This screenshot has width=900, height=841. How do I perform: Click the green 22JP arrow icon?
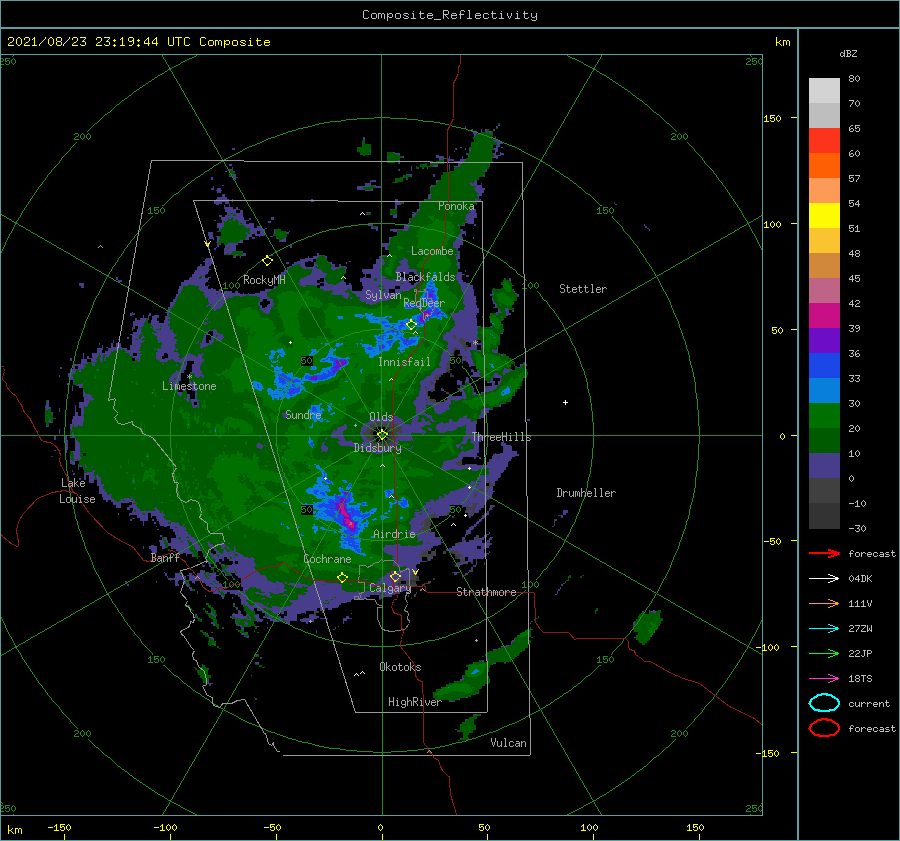coord(824,653)
